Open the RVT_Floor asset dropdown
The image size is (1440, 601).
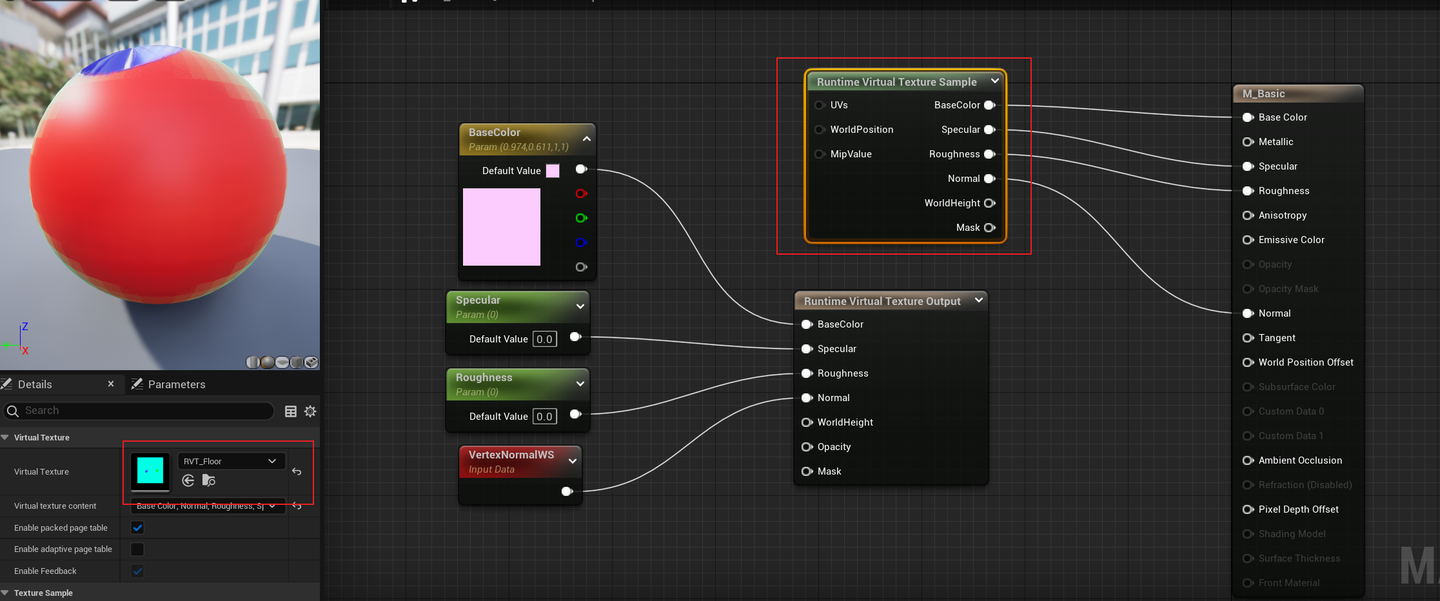230,461
